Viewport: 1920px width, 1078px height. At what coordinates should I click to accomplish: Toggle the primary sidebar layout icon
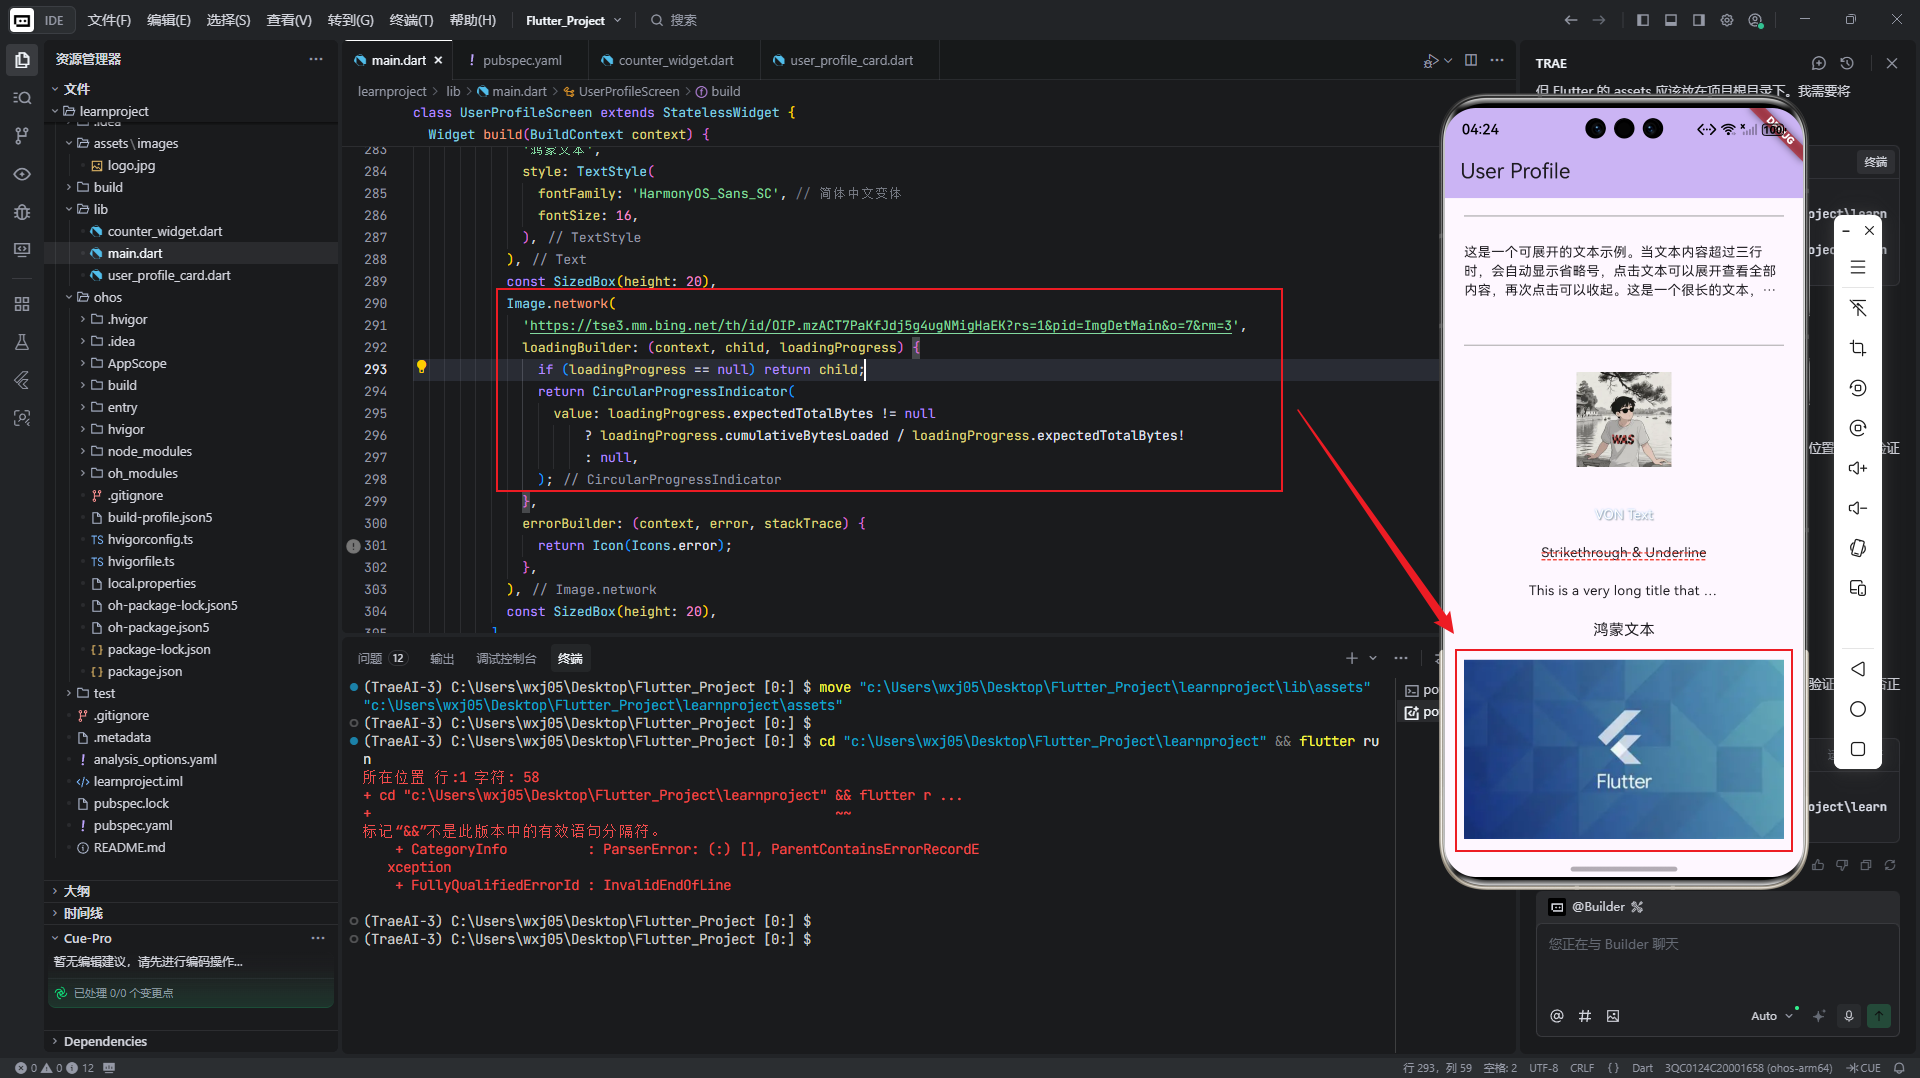coord(1643,20)
